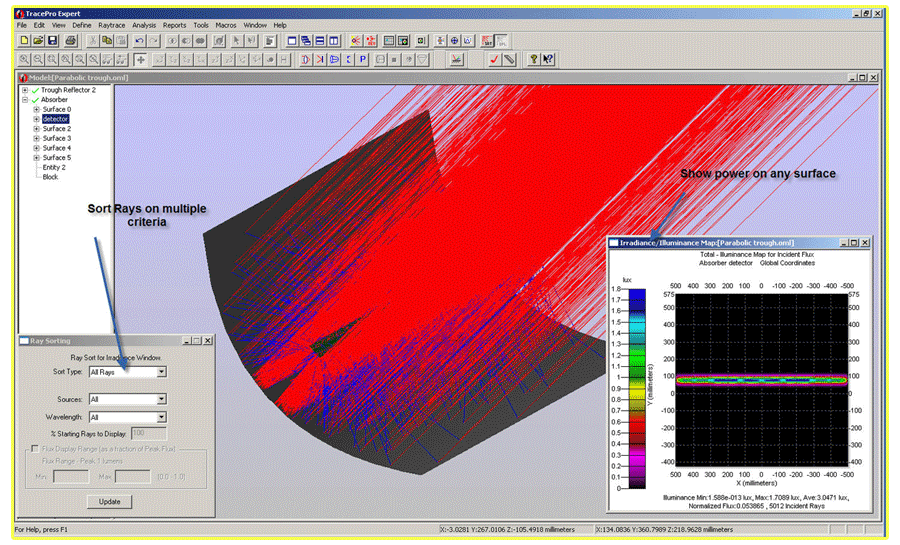
Task: Click the Update button in Ray Sorting
Action: point(109,502)
